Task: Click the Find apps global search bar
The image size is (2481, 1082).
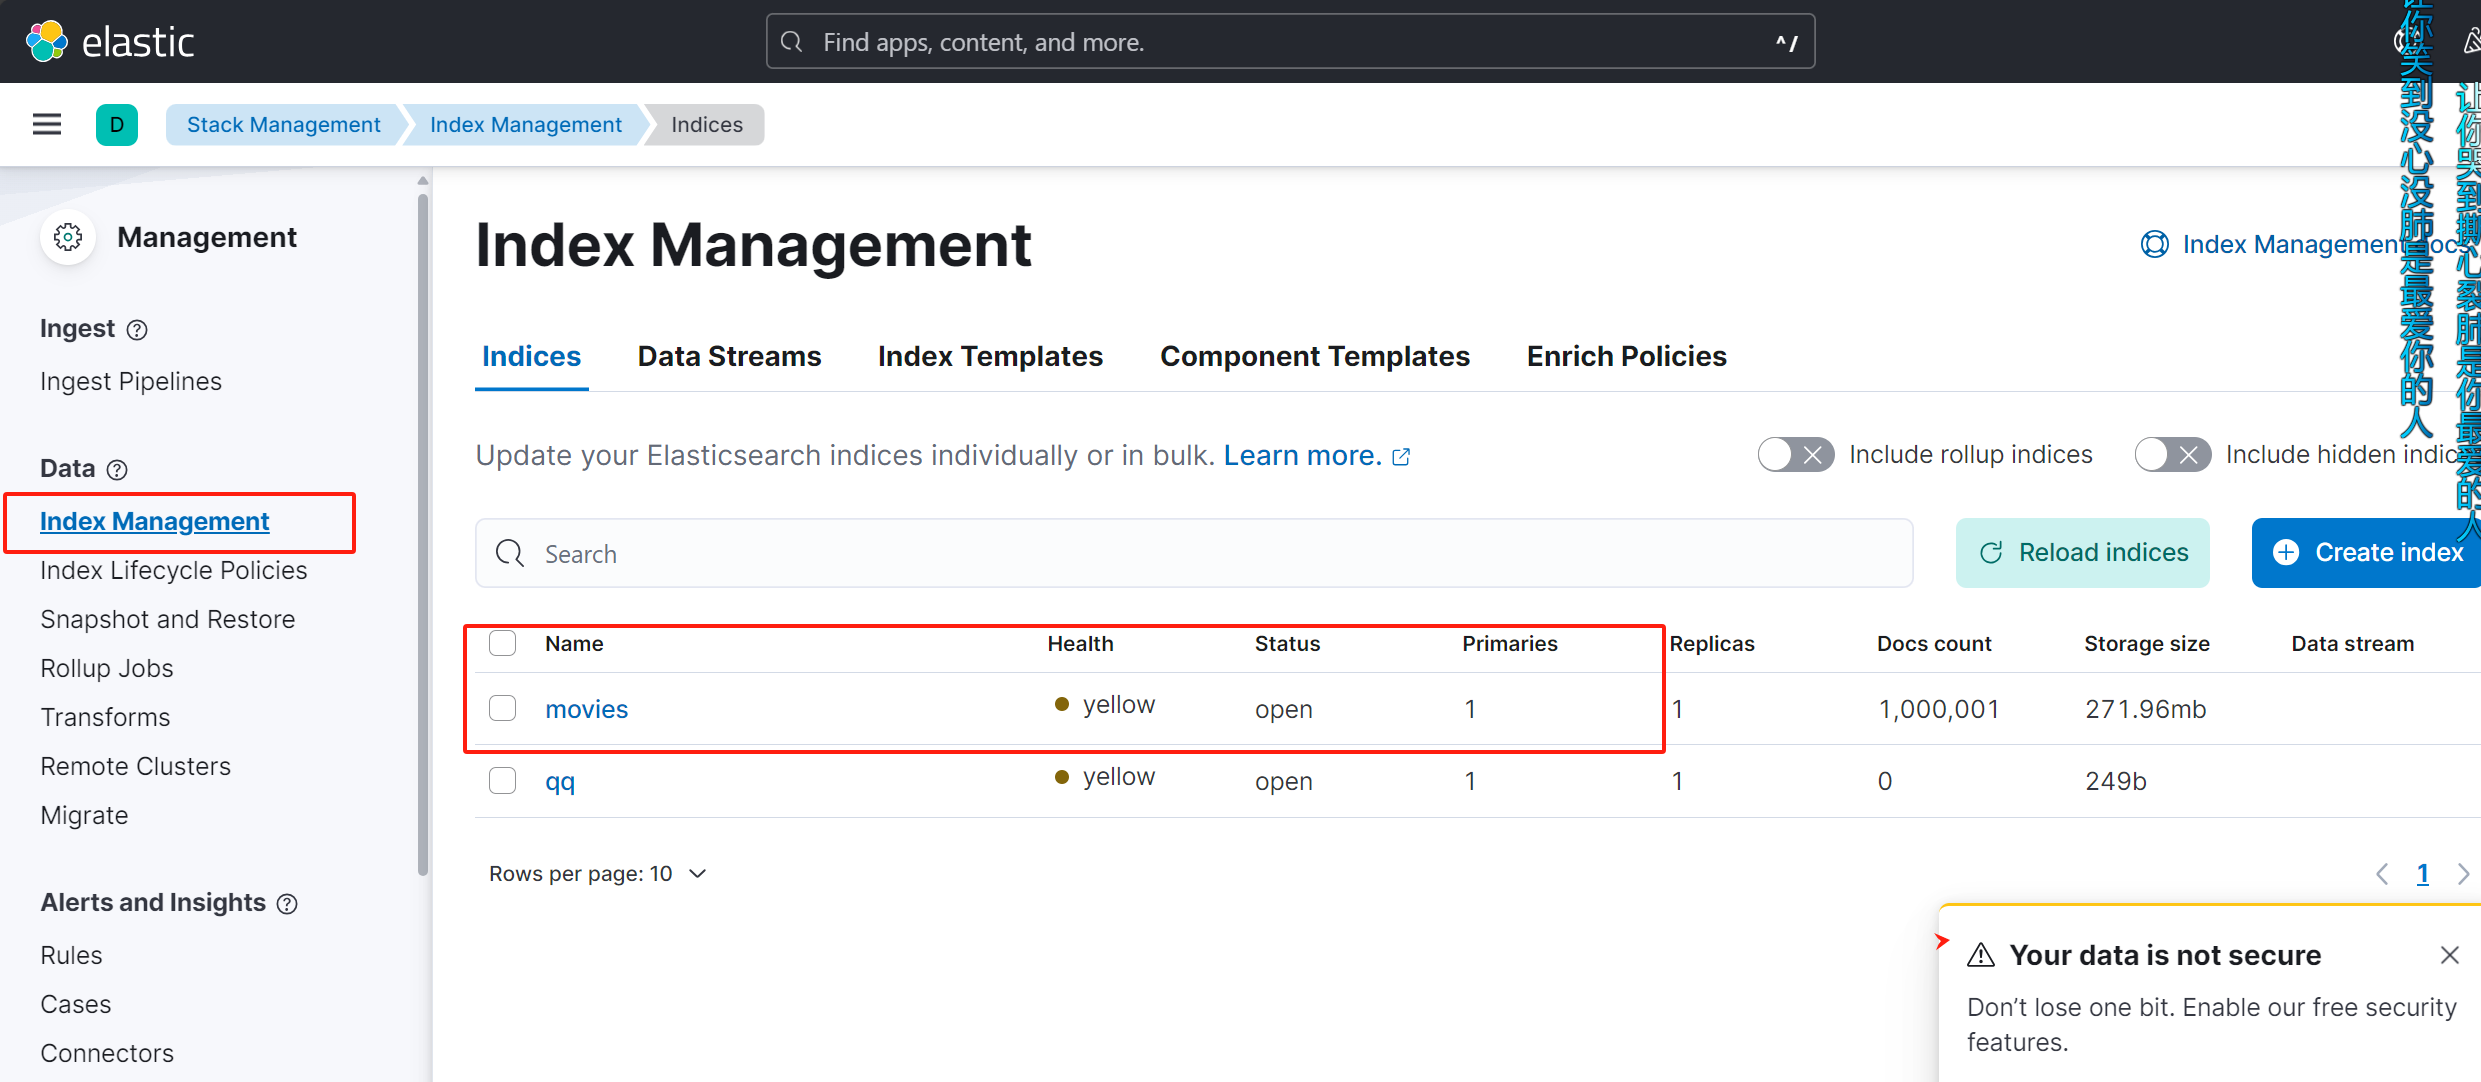Action: [1290, 42]
